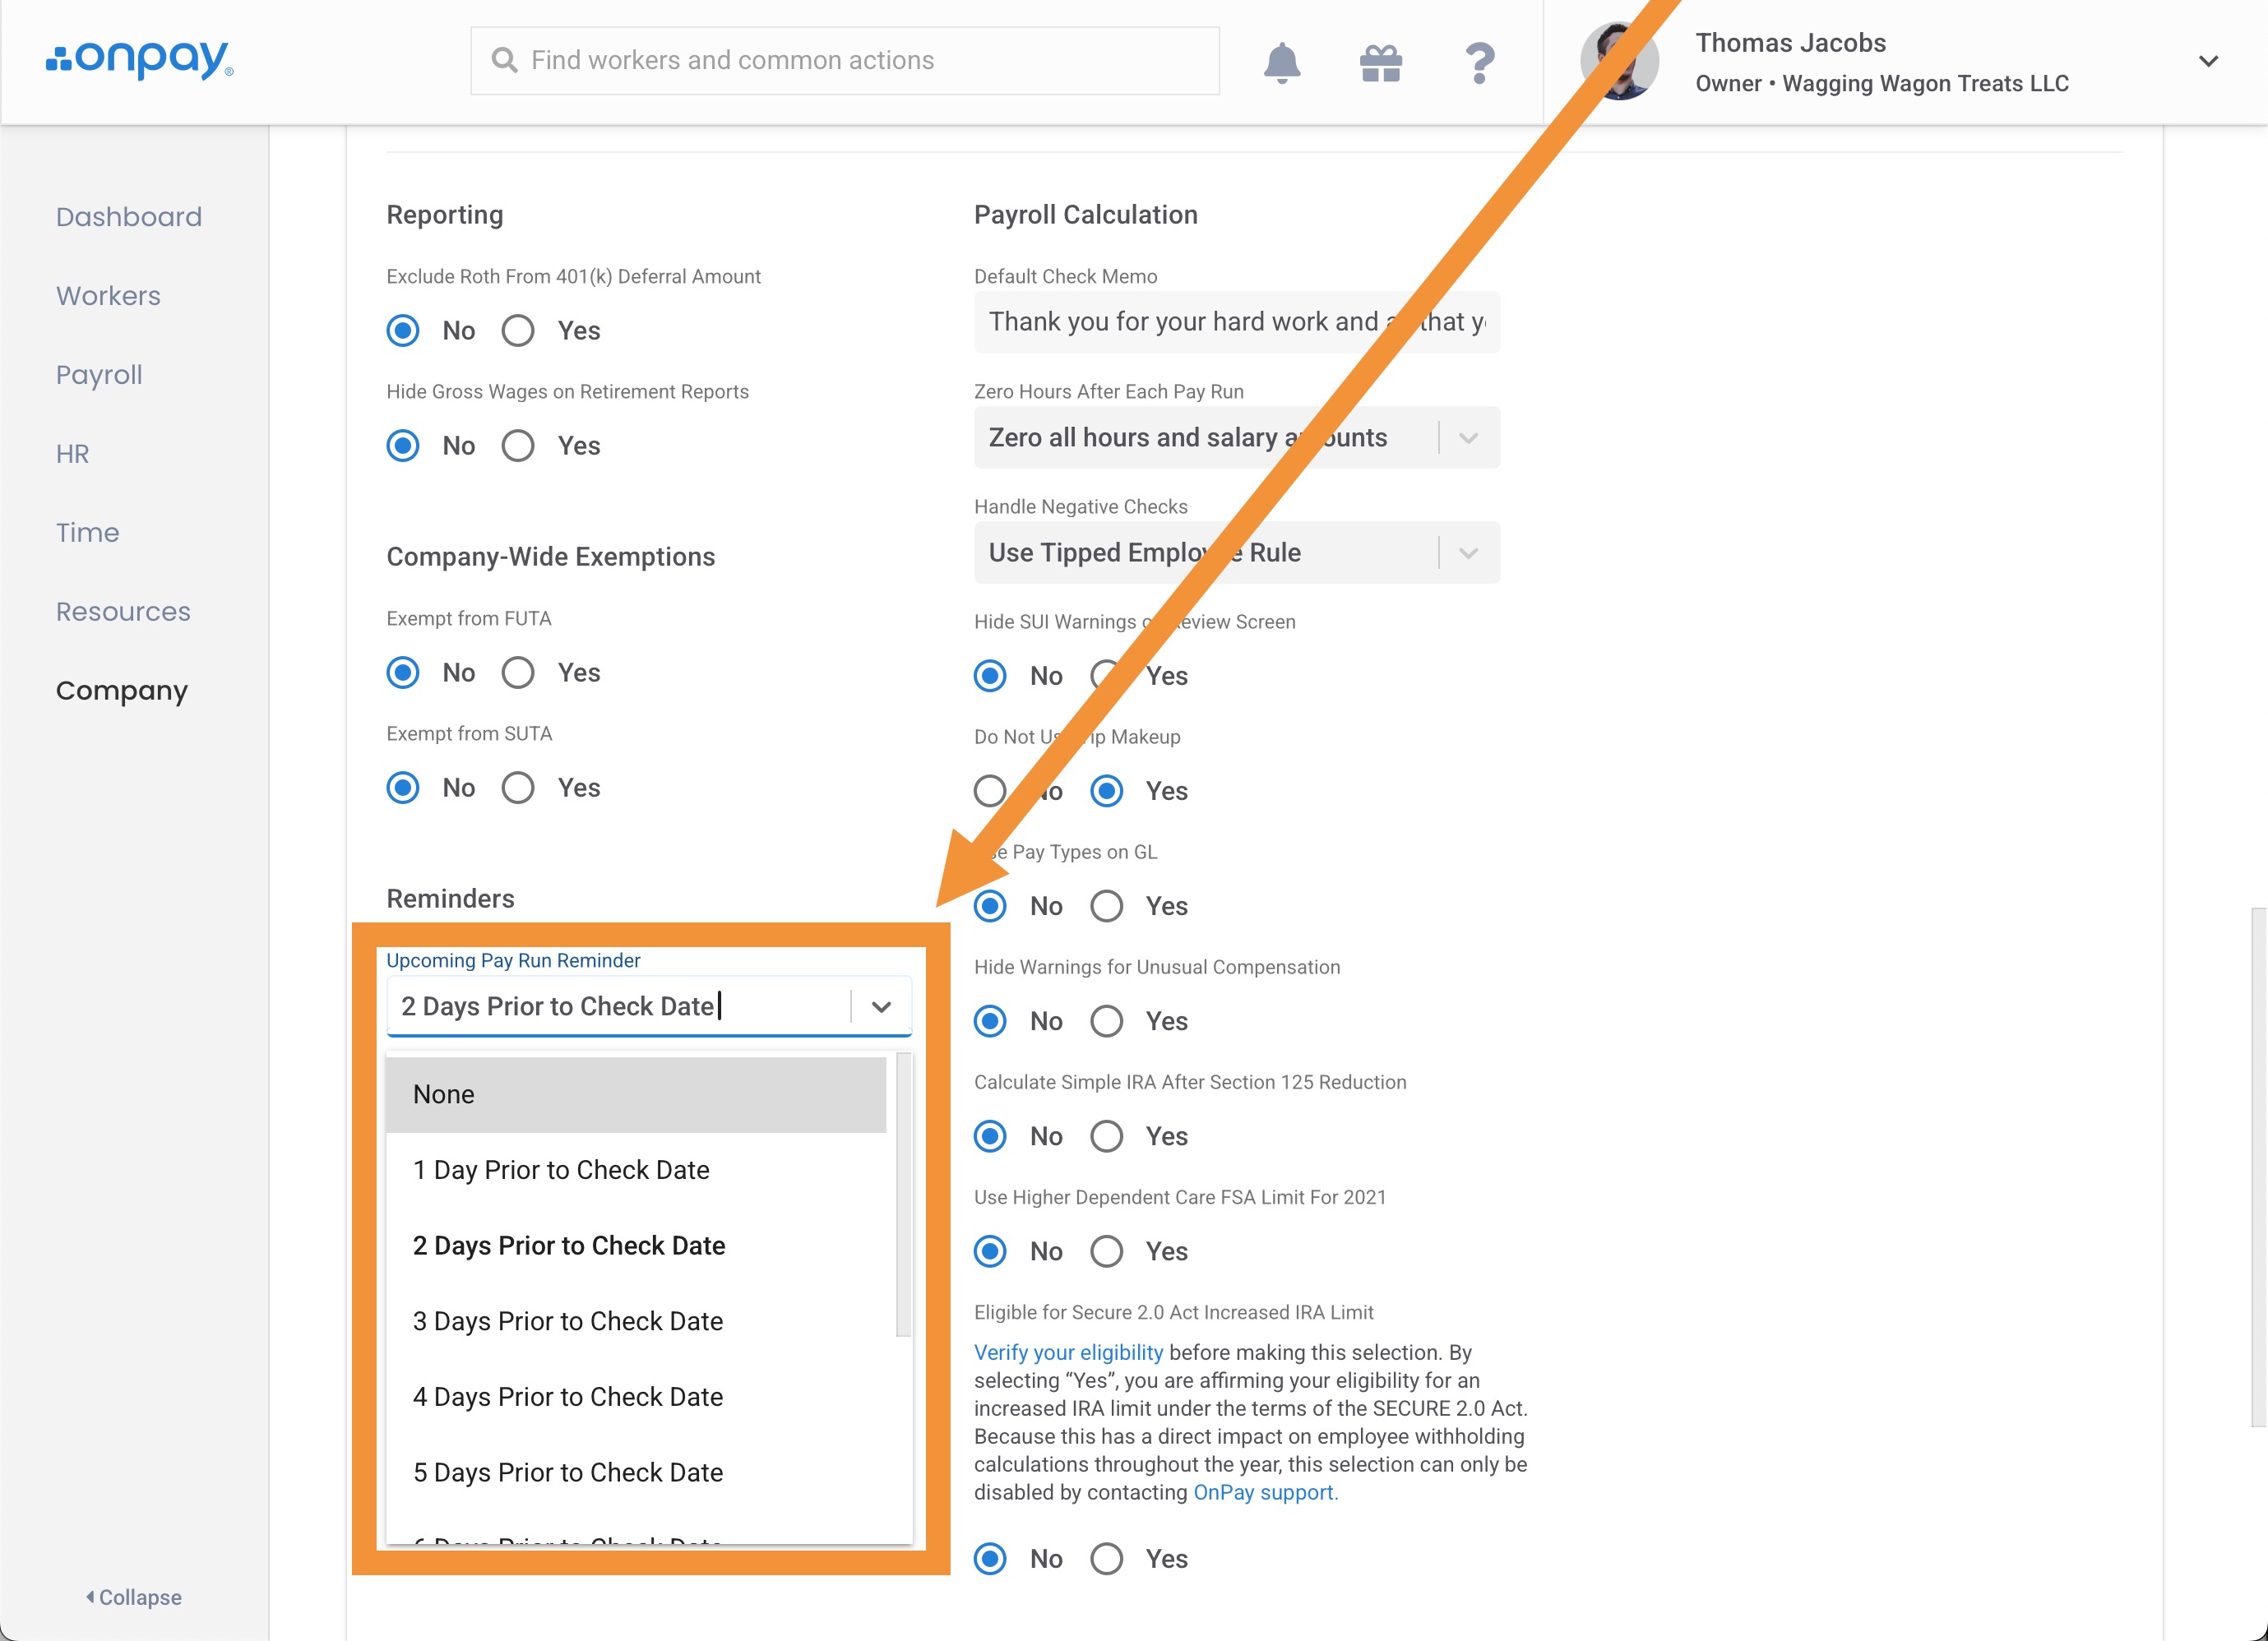
Task: Select Yes for Exclude Roth From 401(k)
Action: pos(518,330)
